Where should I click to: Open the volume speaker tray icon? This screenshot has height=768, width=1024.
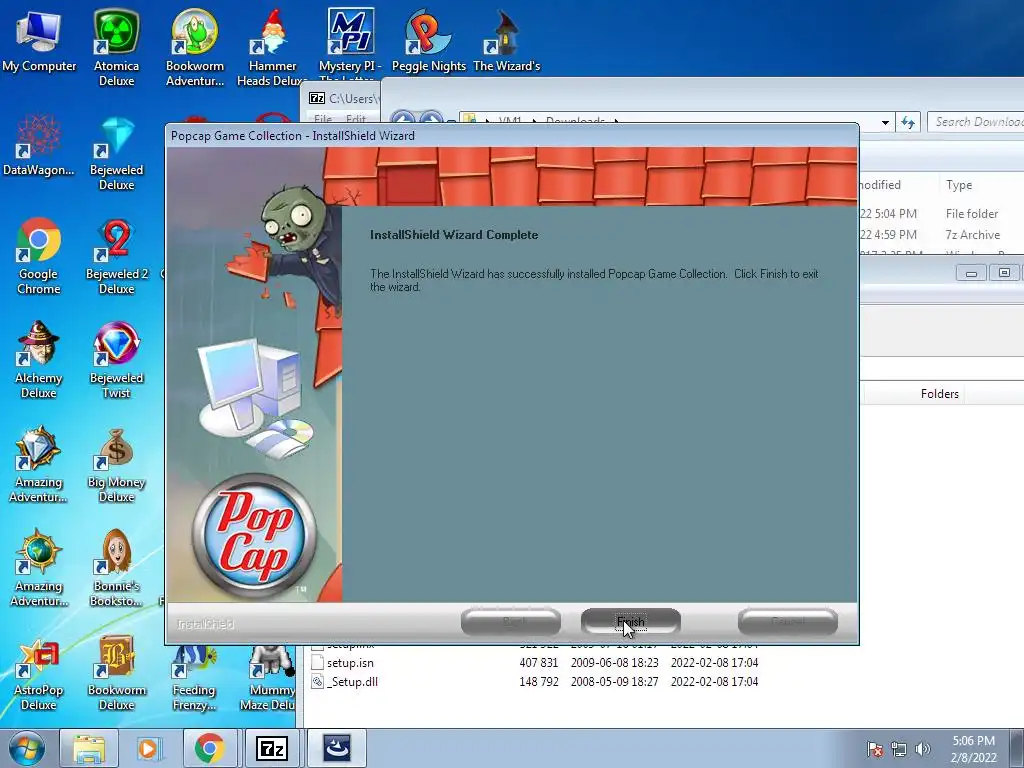click(x=923, y=749)
